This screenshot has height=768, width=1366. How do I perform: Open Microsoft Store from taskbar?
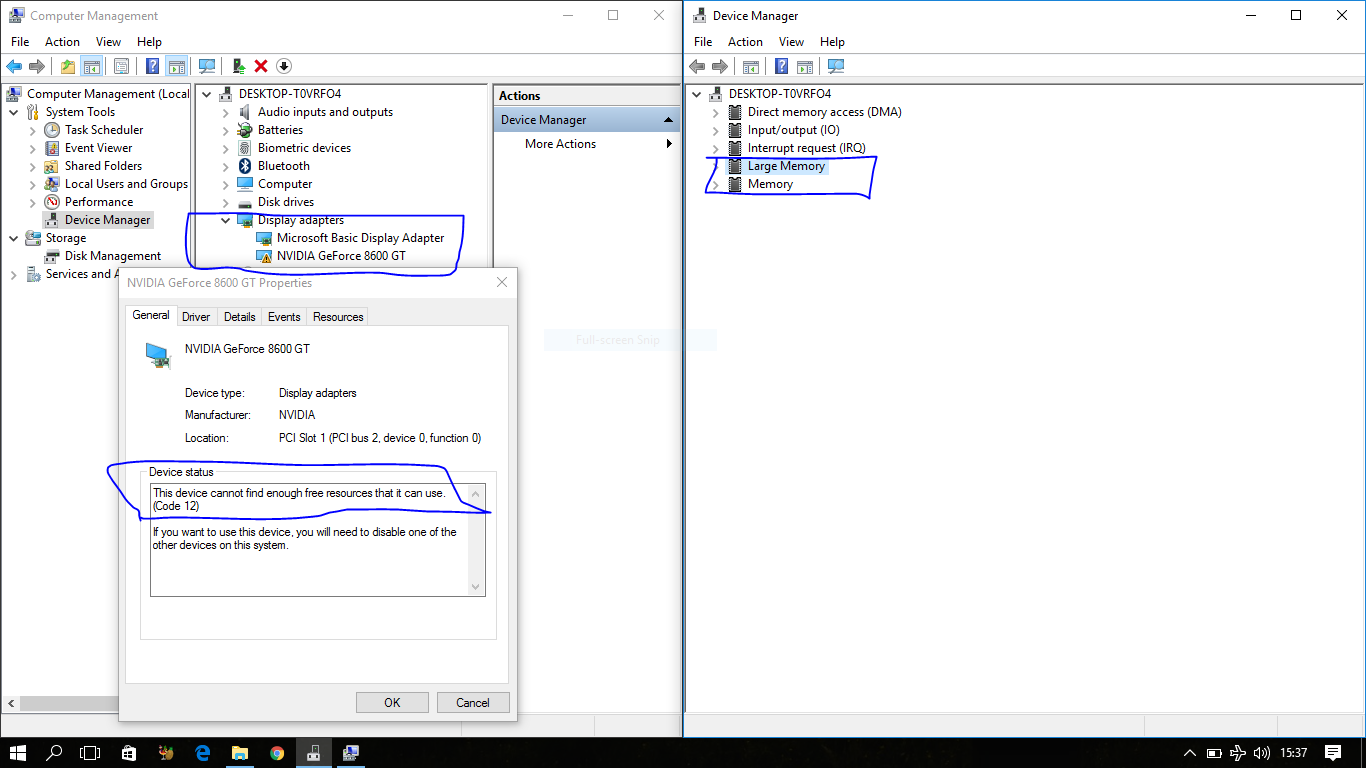[x=128, y=753]
